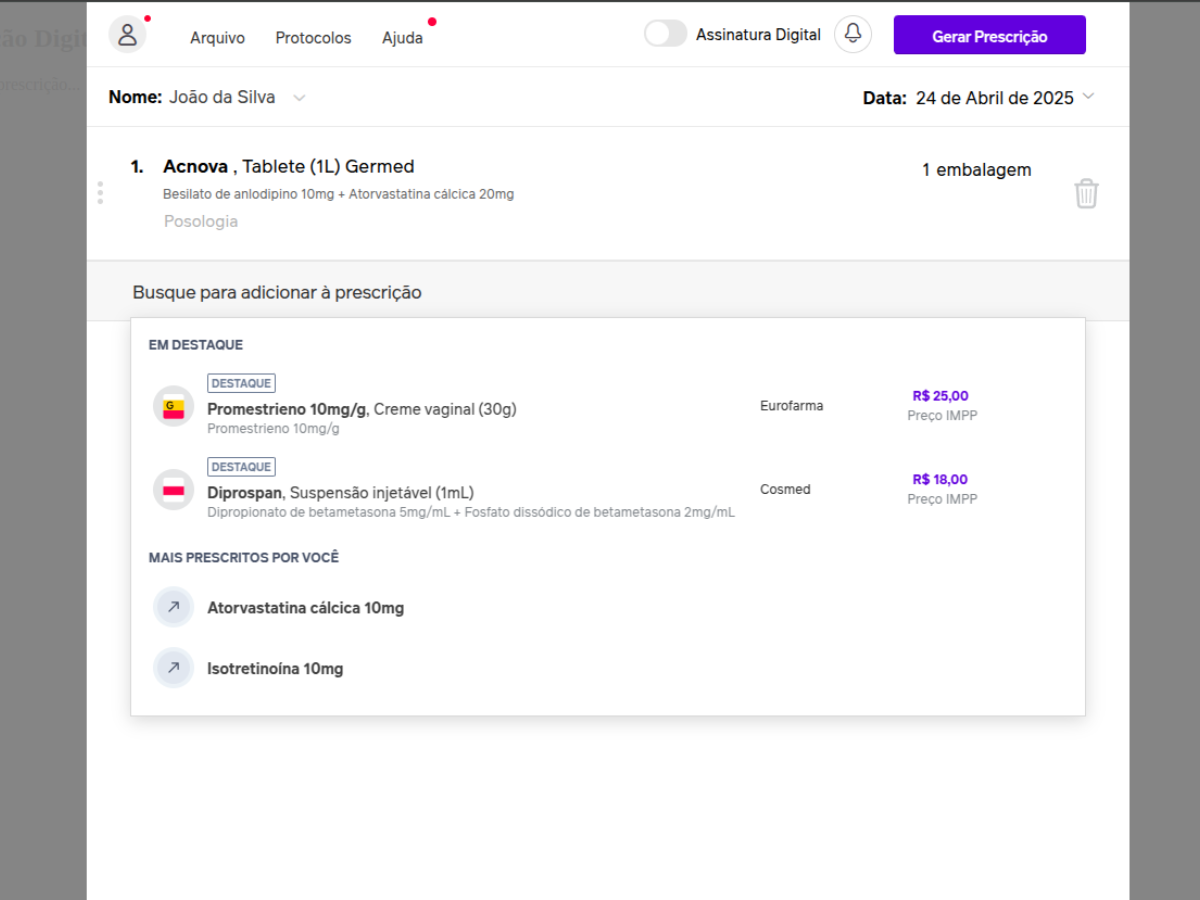Open the Ajuda menu
Screen dimensions: 1200x900
coord(402,38)
